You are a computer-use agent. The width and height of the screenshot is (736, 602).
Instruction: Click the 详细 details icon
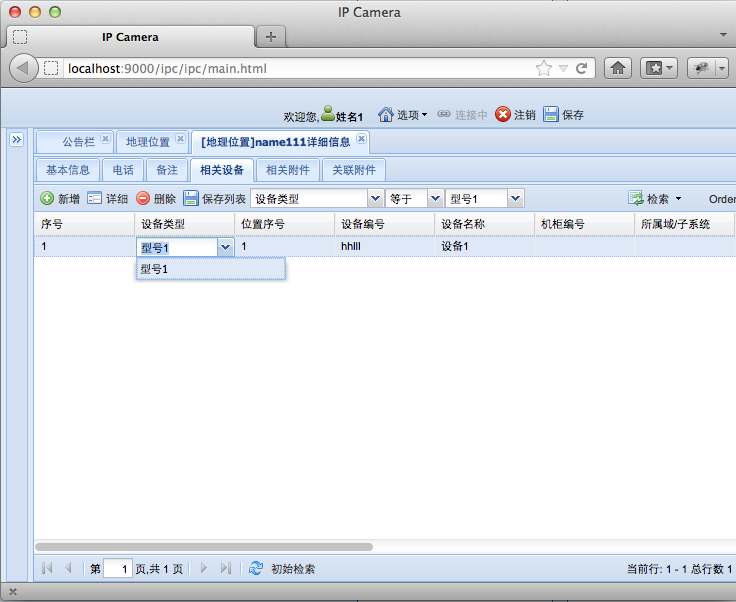pos(95,199)
